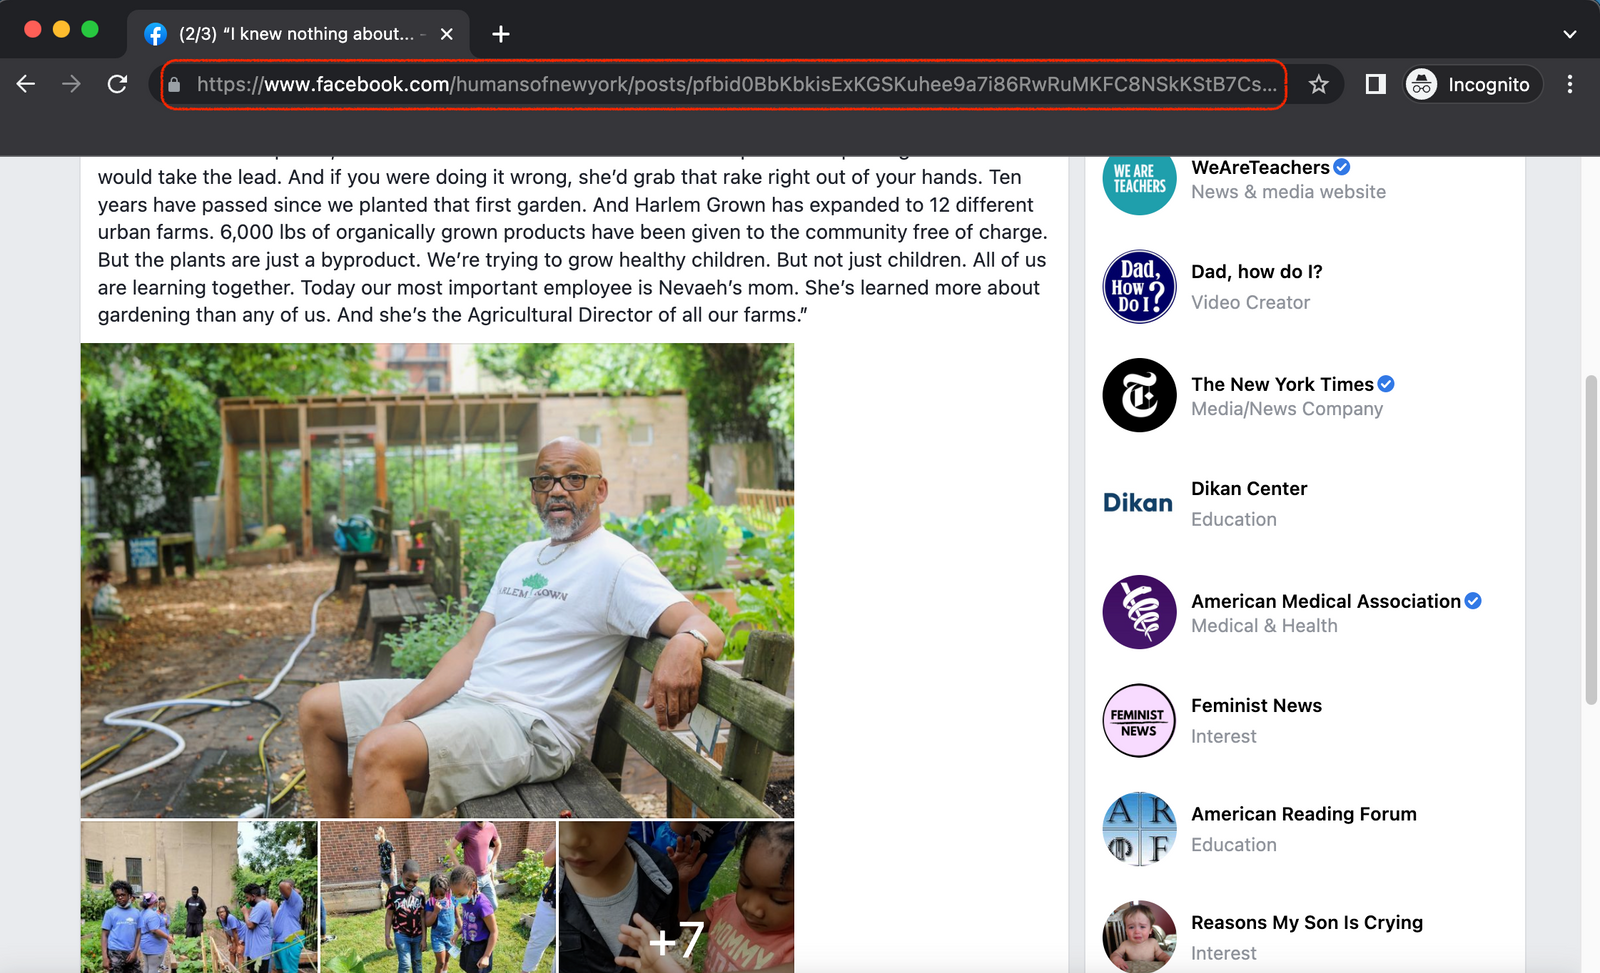The height and width of the screenshot is (973, 1600).
Task: Bookmark this page with the star icon
Action: (1318, 84)
